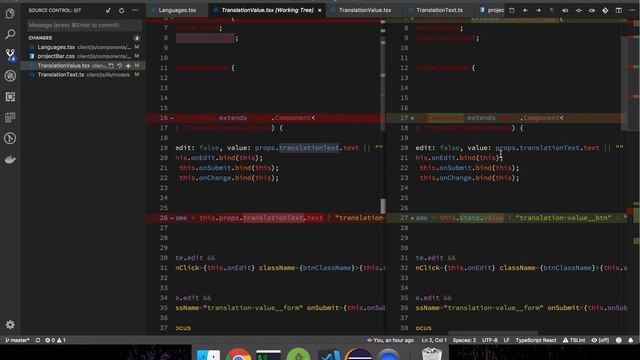Change language mode via TypeScript React
This screenshot has height=360, width=640.
click(x=536, y=340)
